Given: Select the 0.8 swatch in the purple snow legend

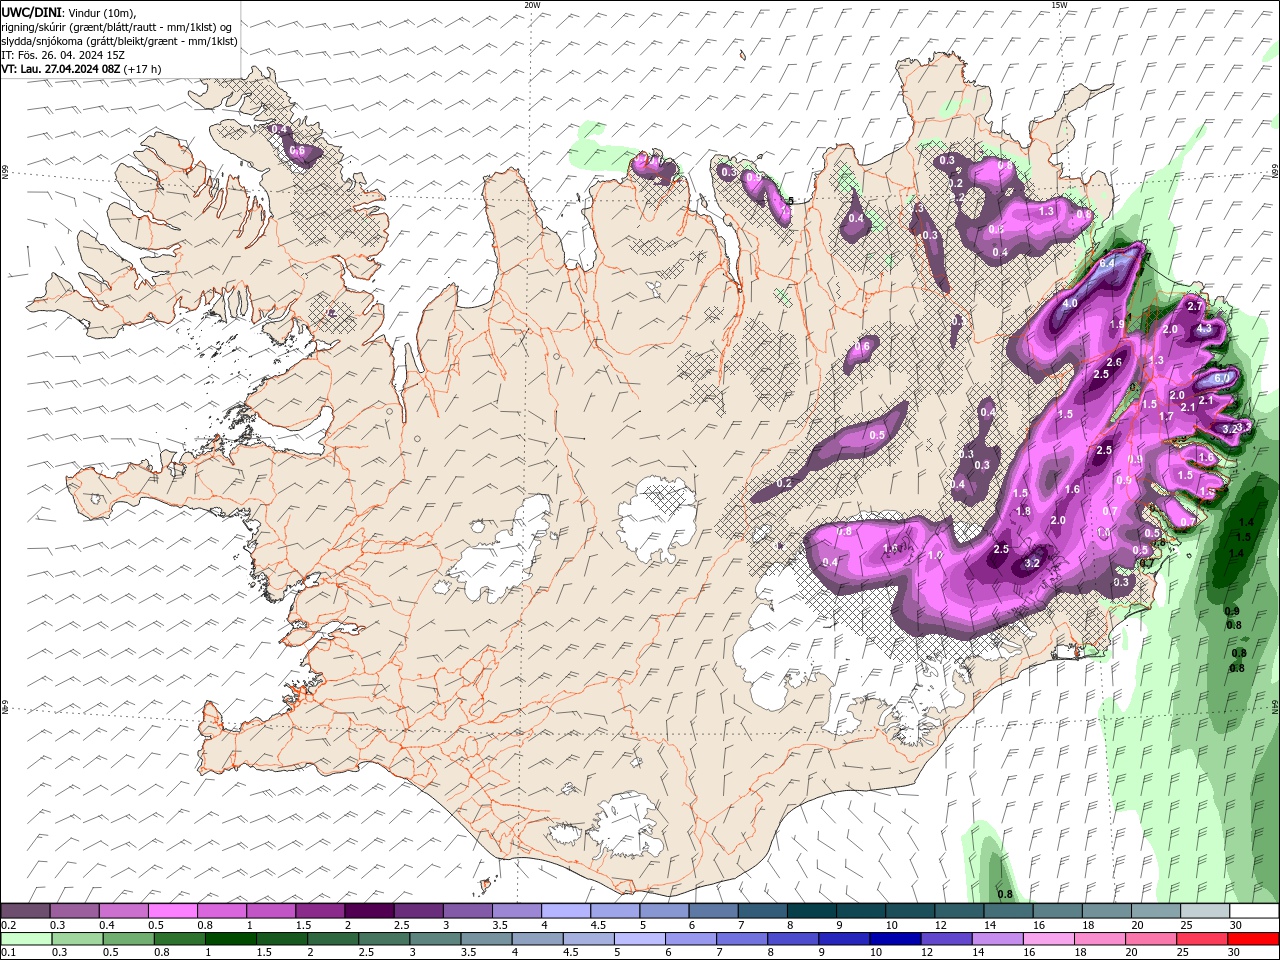Looking at the screenshot, I should pos(221,911).
